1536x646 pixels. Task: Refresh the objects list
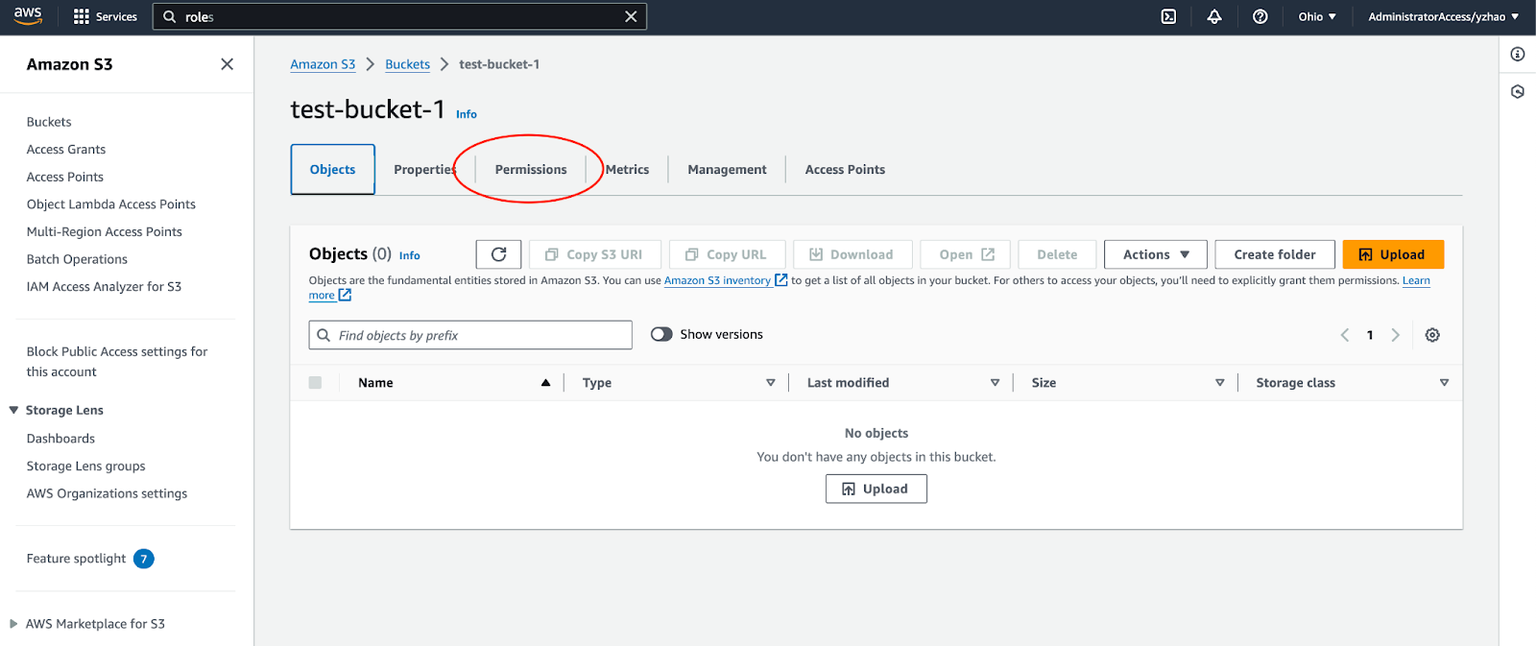pos(499,254)
